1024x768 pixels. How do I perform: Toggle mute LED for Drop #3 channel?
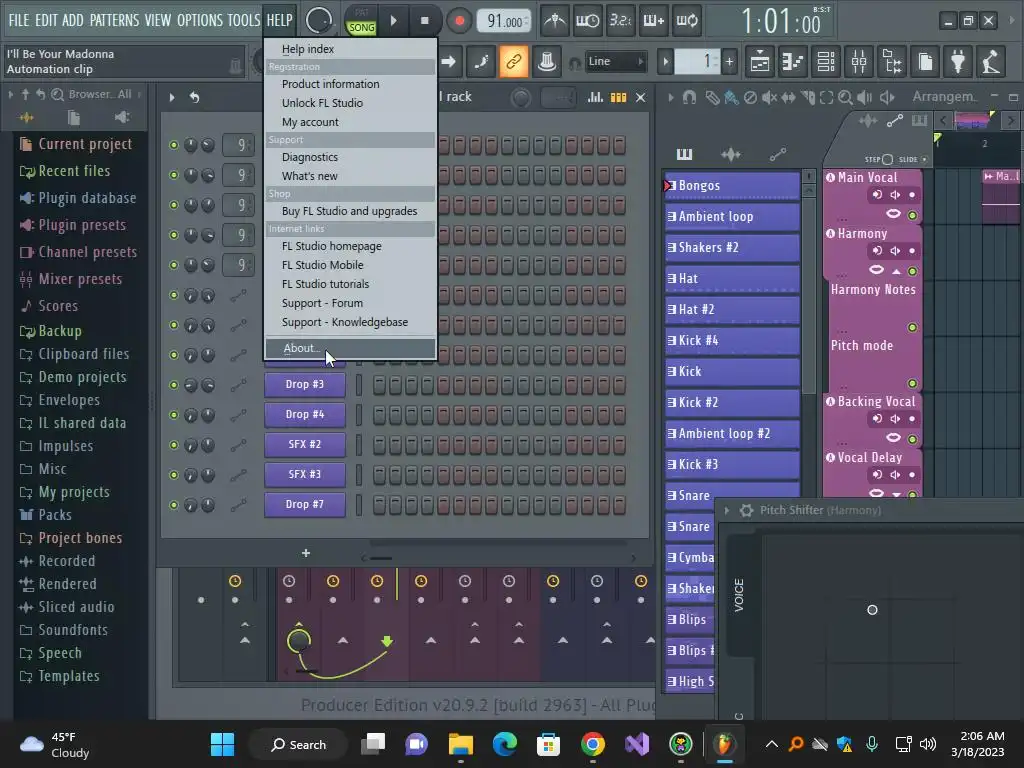(174, 385)
